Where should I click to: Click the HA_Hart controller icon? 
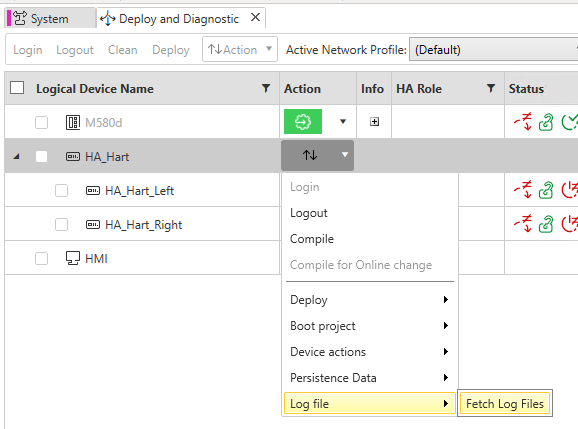tap(73, 157)
